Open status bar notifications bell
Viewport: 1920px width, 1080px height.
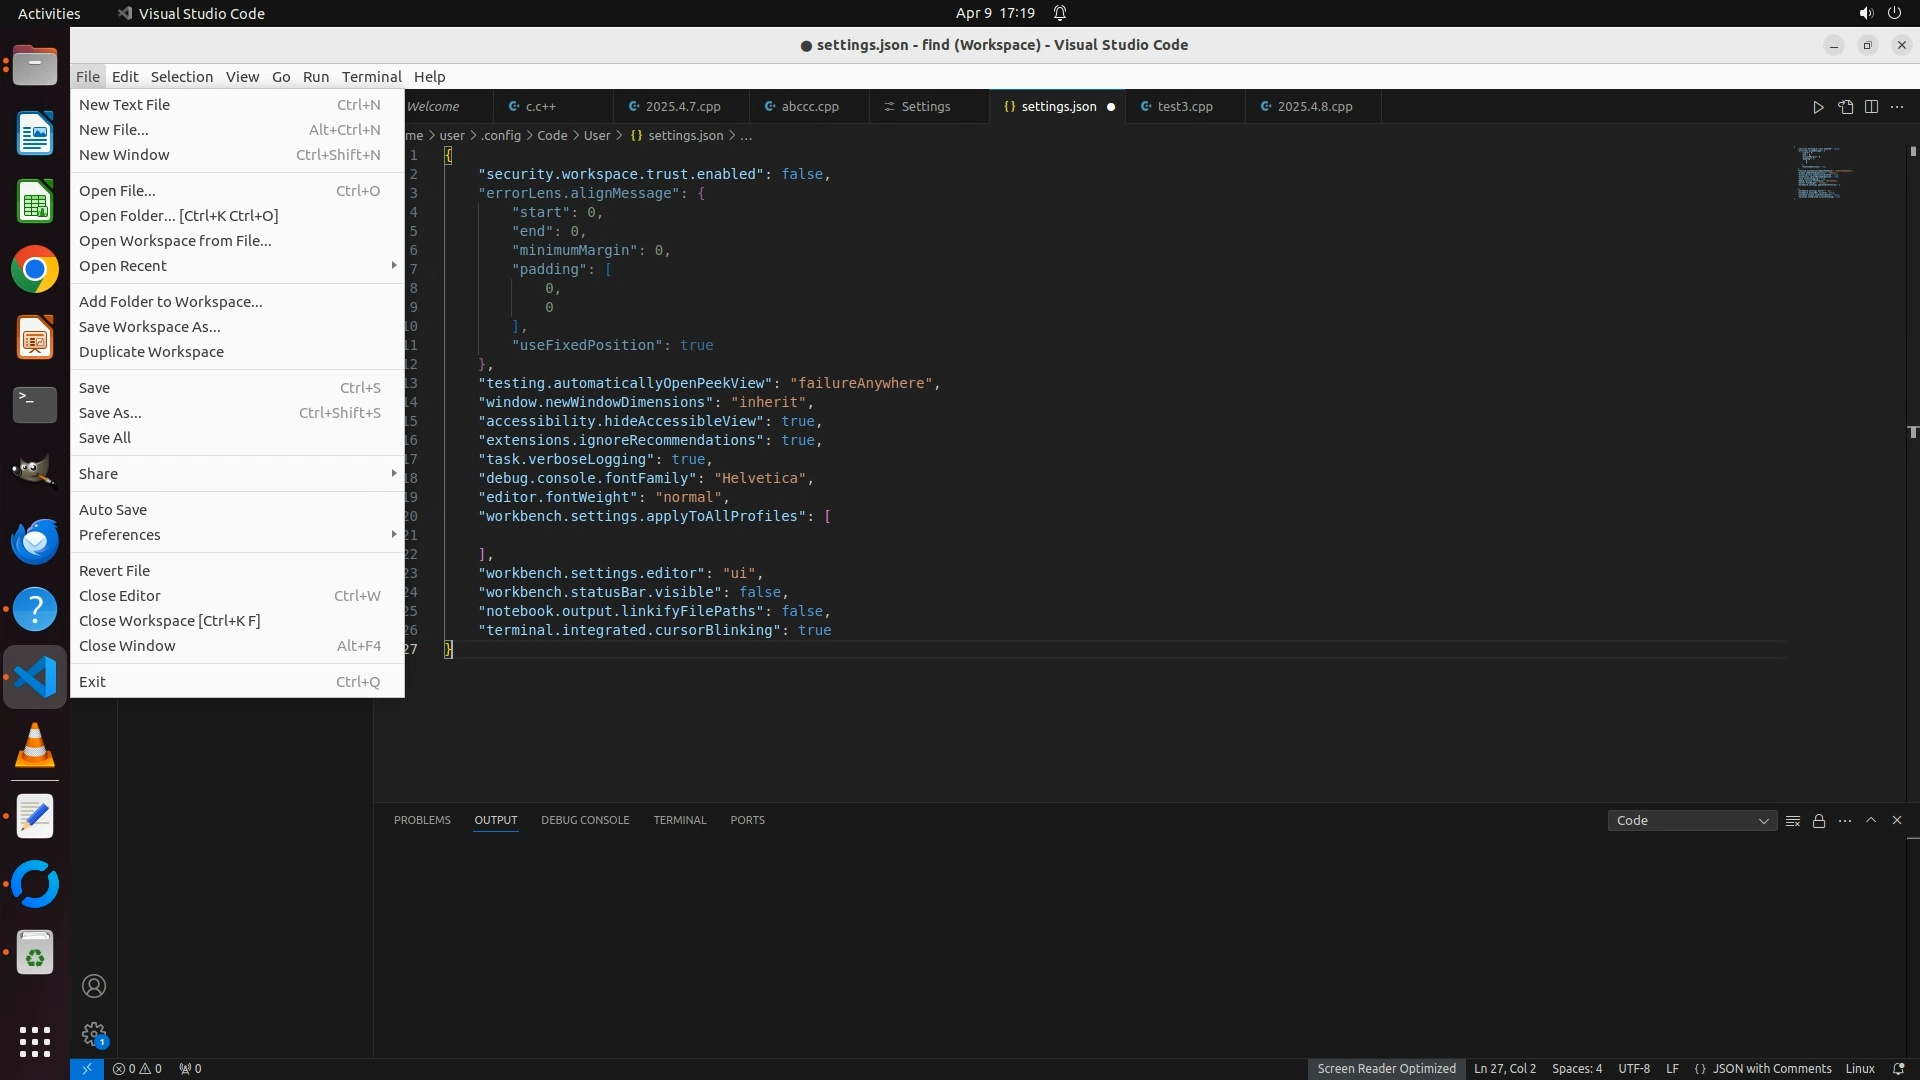[1898, 1069]
